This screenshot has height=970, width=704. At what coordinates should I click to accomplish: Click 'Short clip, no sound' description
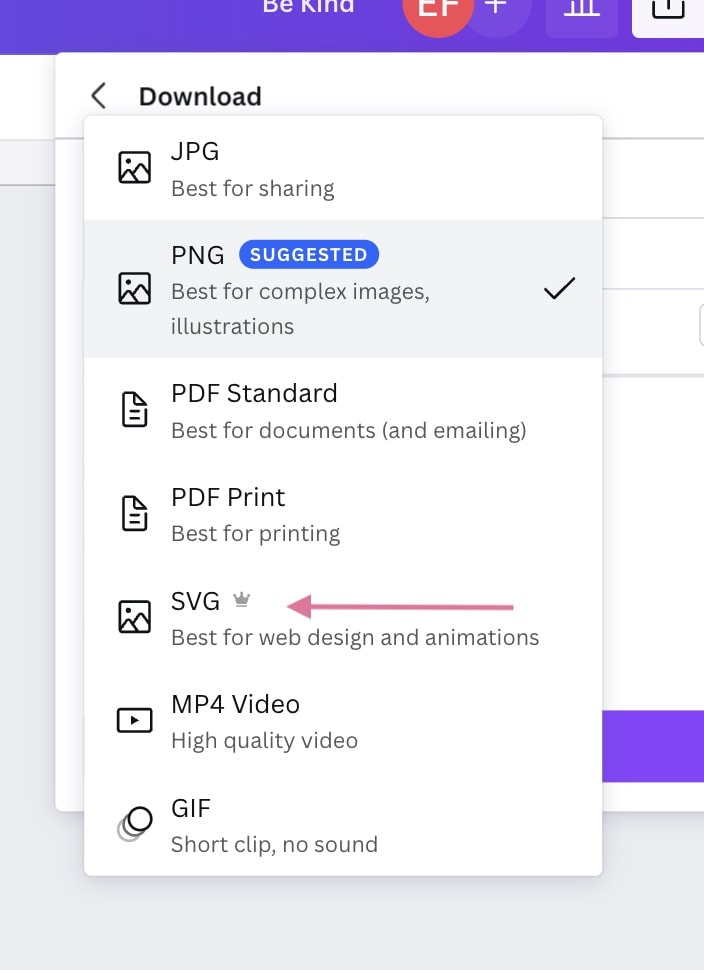pos(274,844)
